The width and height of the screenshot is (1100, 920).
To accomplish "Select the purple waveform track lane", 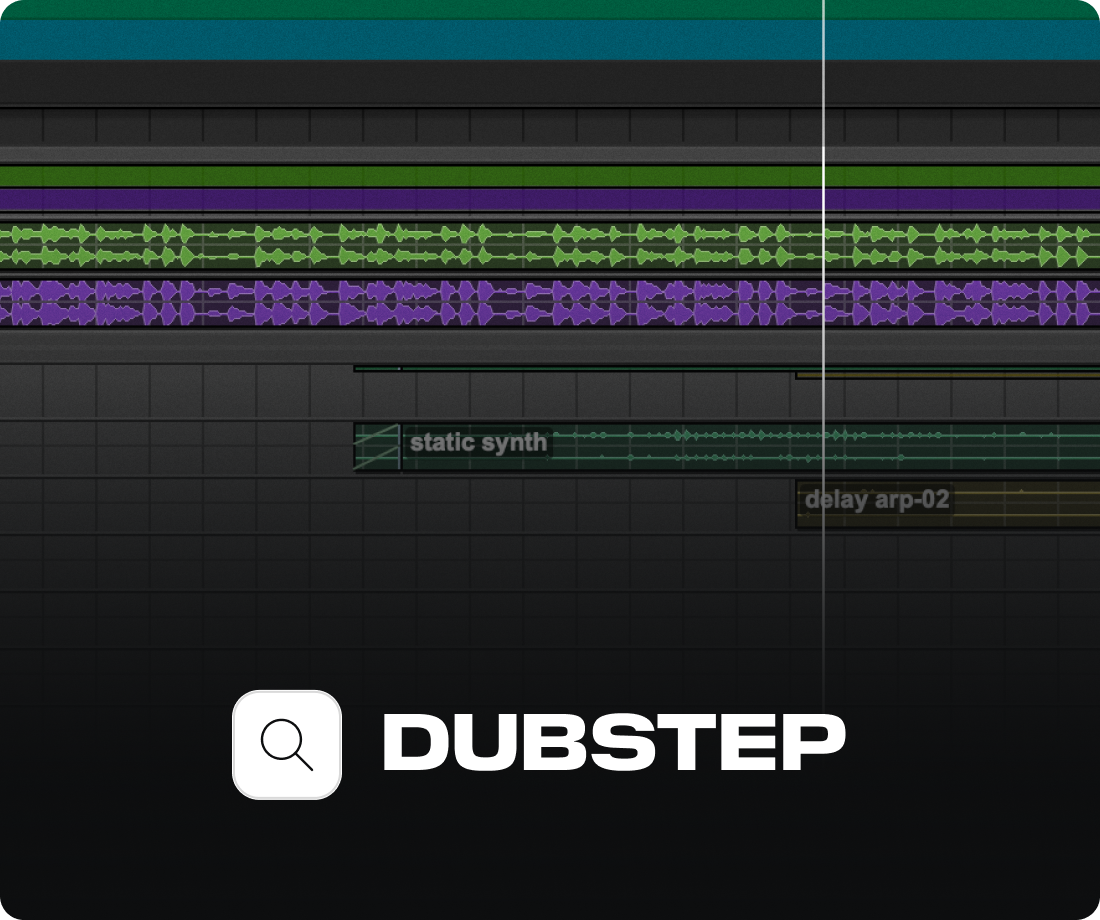I will (400, 300).
